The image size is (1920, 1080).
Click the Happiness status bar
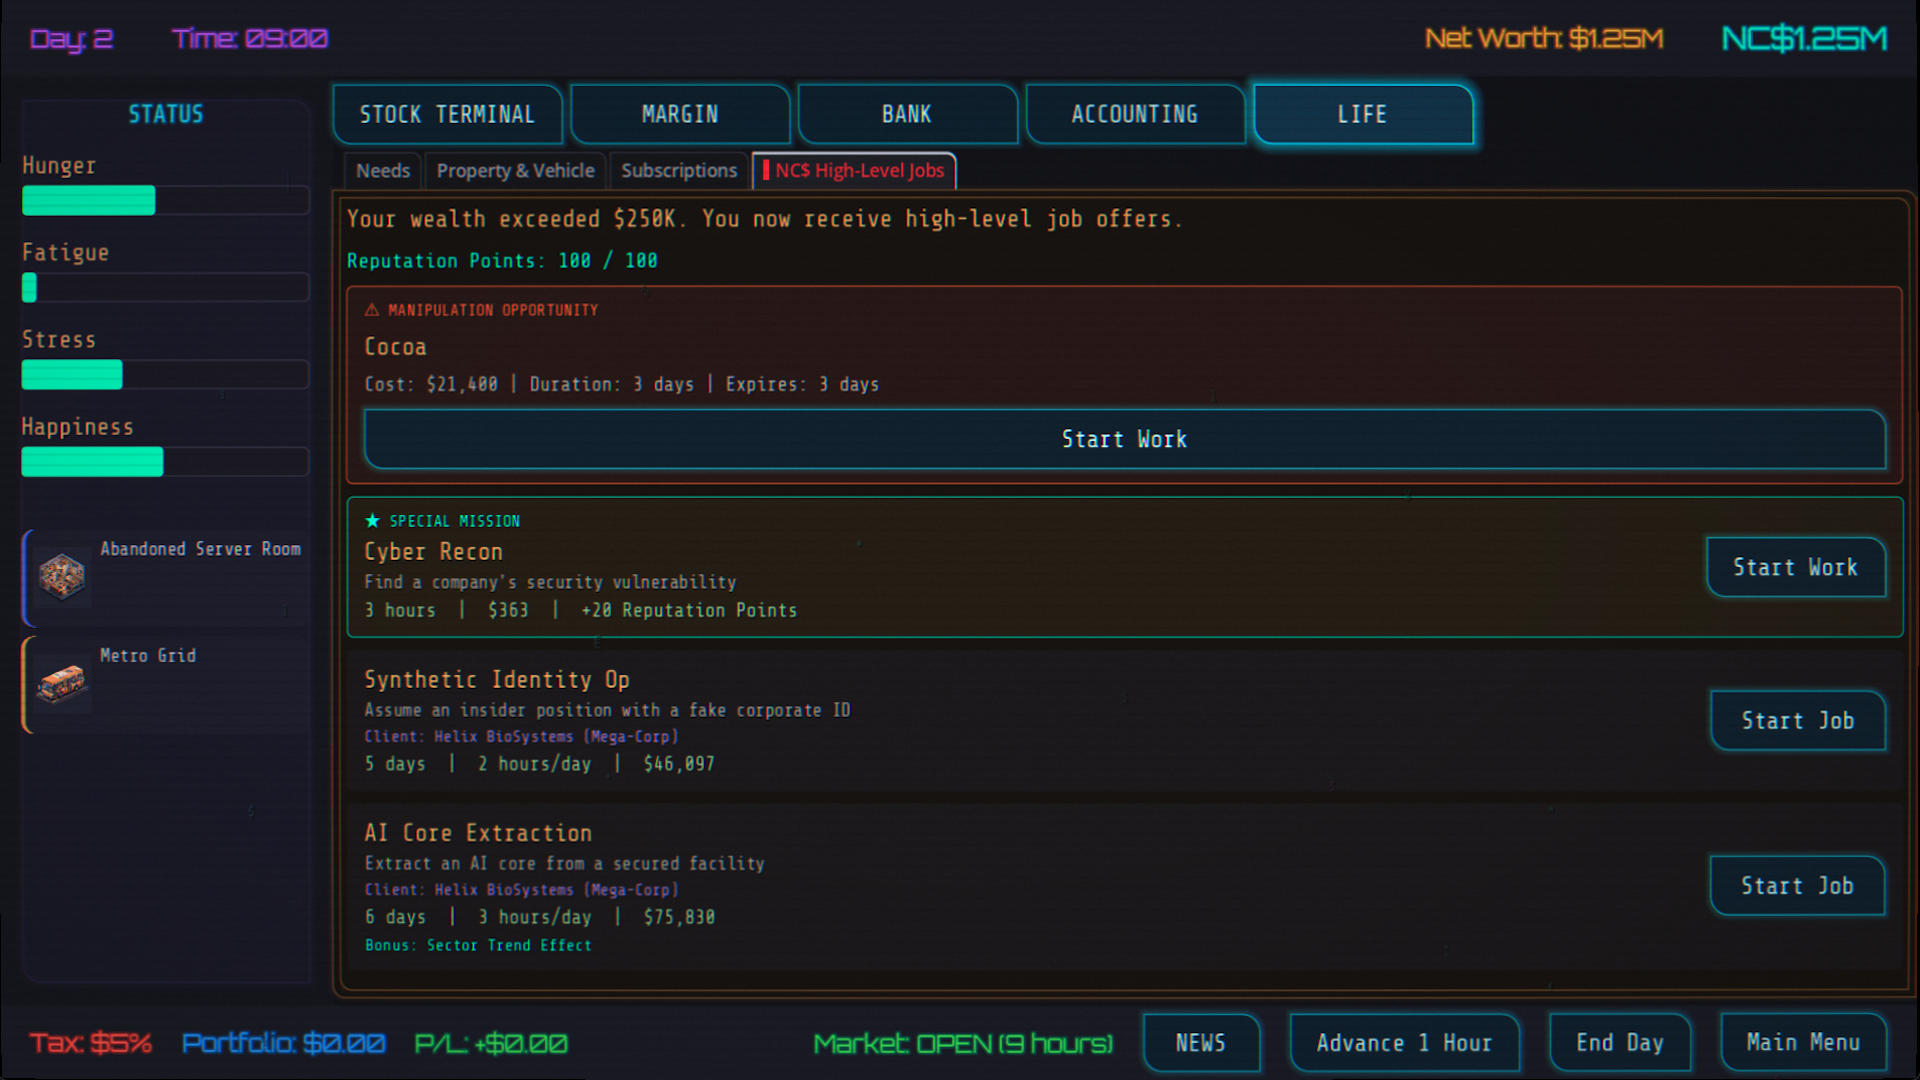166,462
